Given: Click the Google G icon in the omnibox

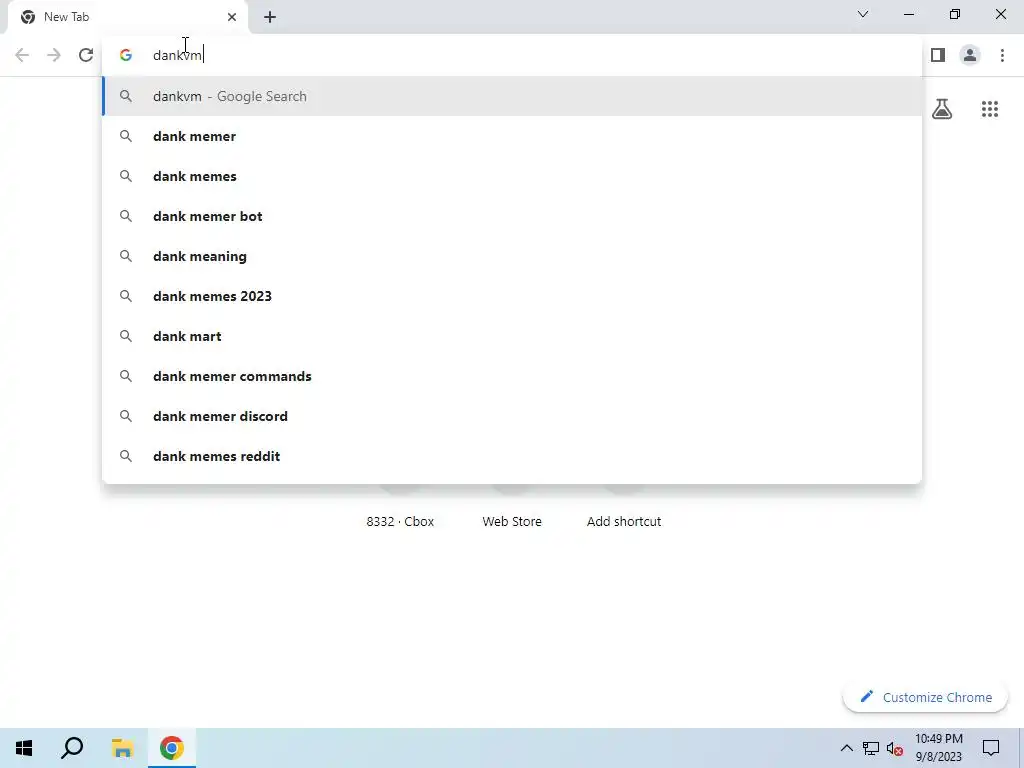Looking at the screenshot, I should click(x=126, y=55).
